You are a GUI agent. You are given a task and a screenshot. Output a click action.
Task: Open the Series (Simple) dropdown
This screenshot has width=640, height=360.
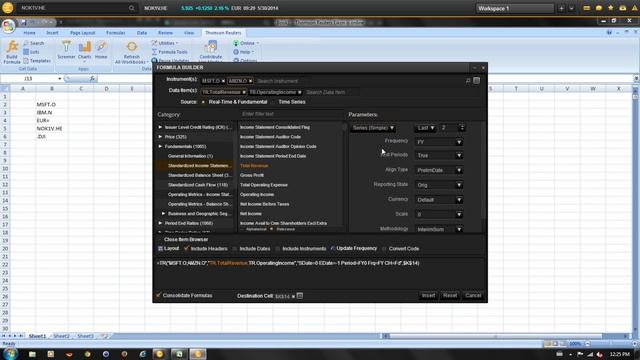coord(373,128)
